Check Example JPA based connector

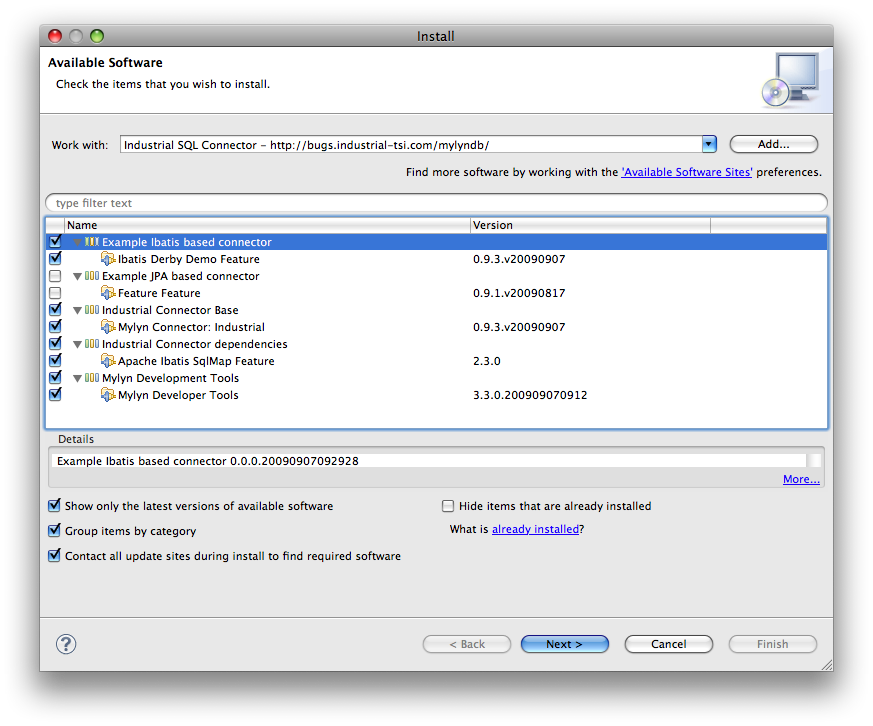click(x=55, y=276)
